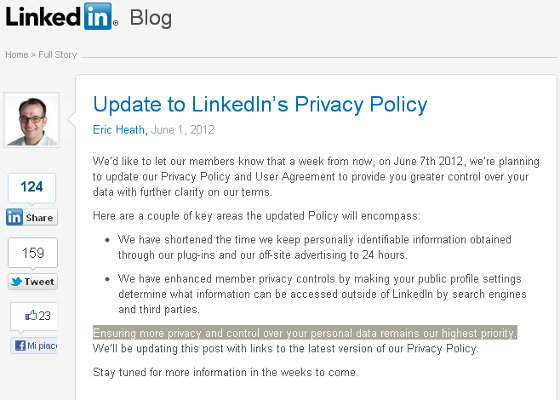The width and height of the screenshot is (560, 400).
Task: Open the article title link
Action: coord(260,105)
